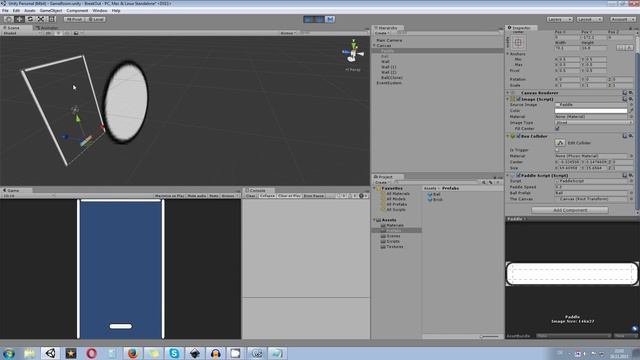
Task: Open the Box Collider help reference icon
Action: 625,136
